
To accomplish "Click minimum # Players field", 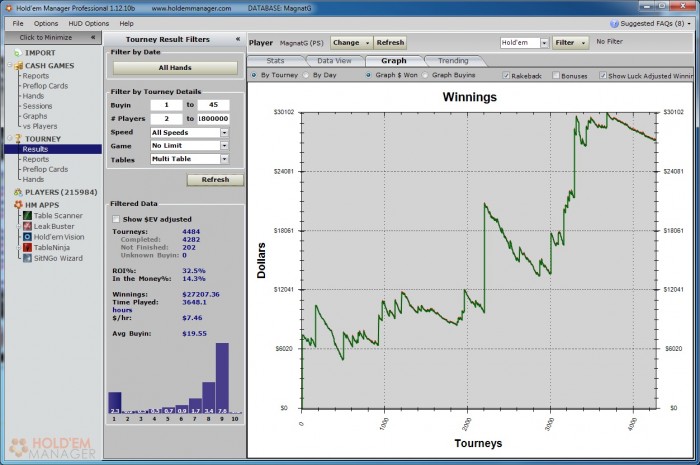I will pos(167,119).
